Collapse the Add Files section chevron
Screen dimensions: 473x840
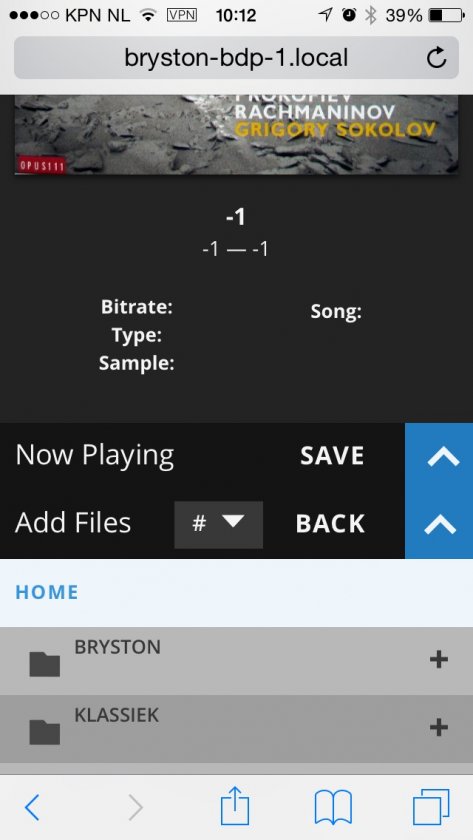[x=440, y=526]
